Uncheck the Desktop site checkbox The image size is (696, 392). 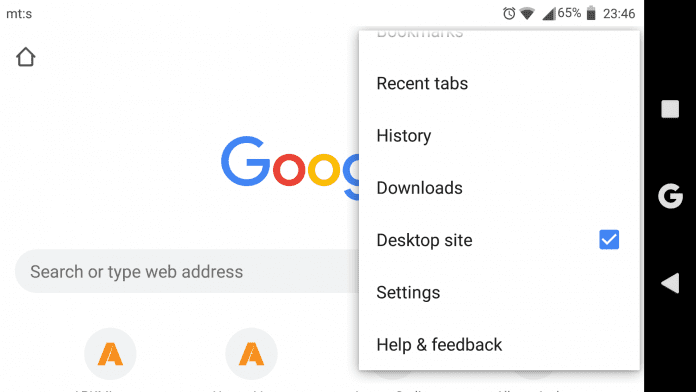(x=609, y=240)
